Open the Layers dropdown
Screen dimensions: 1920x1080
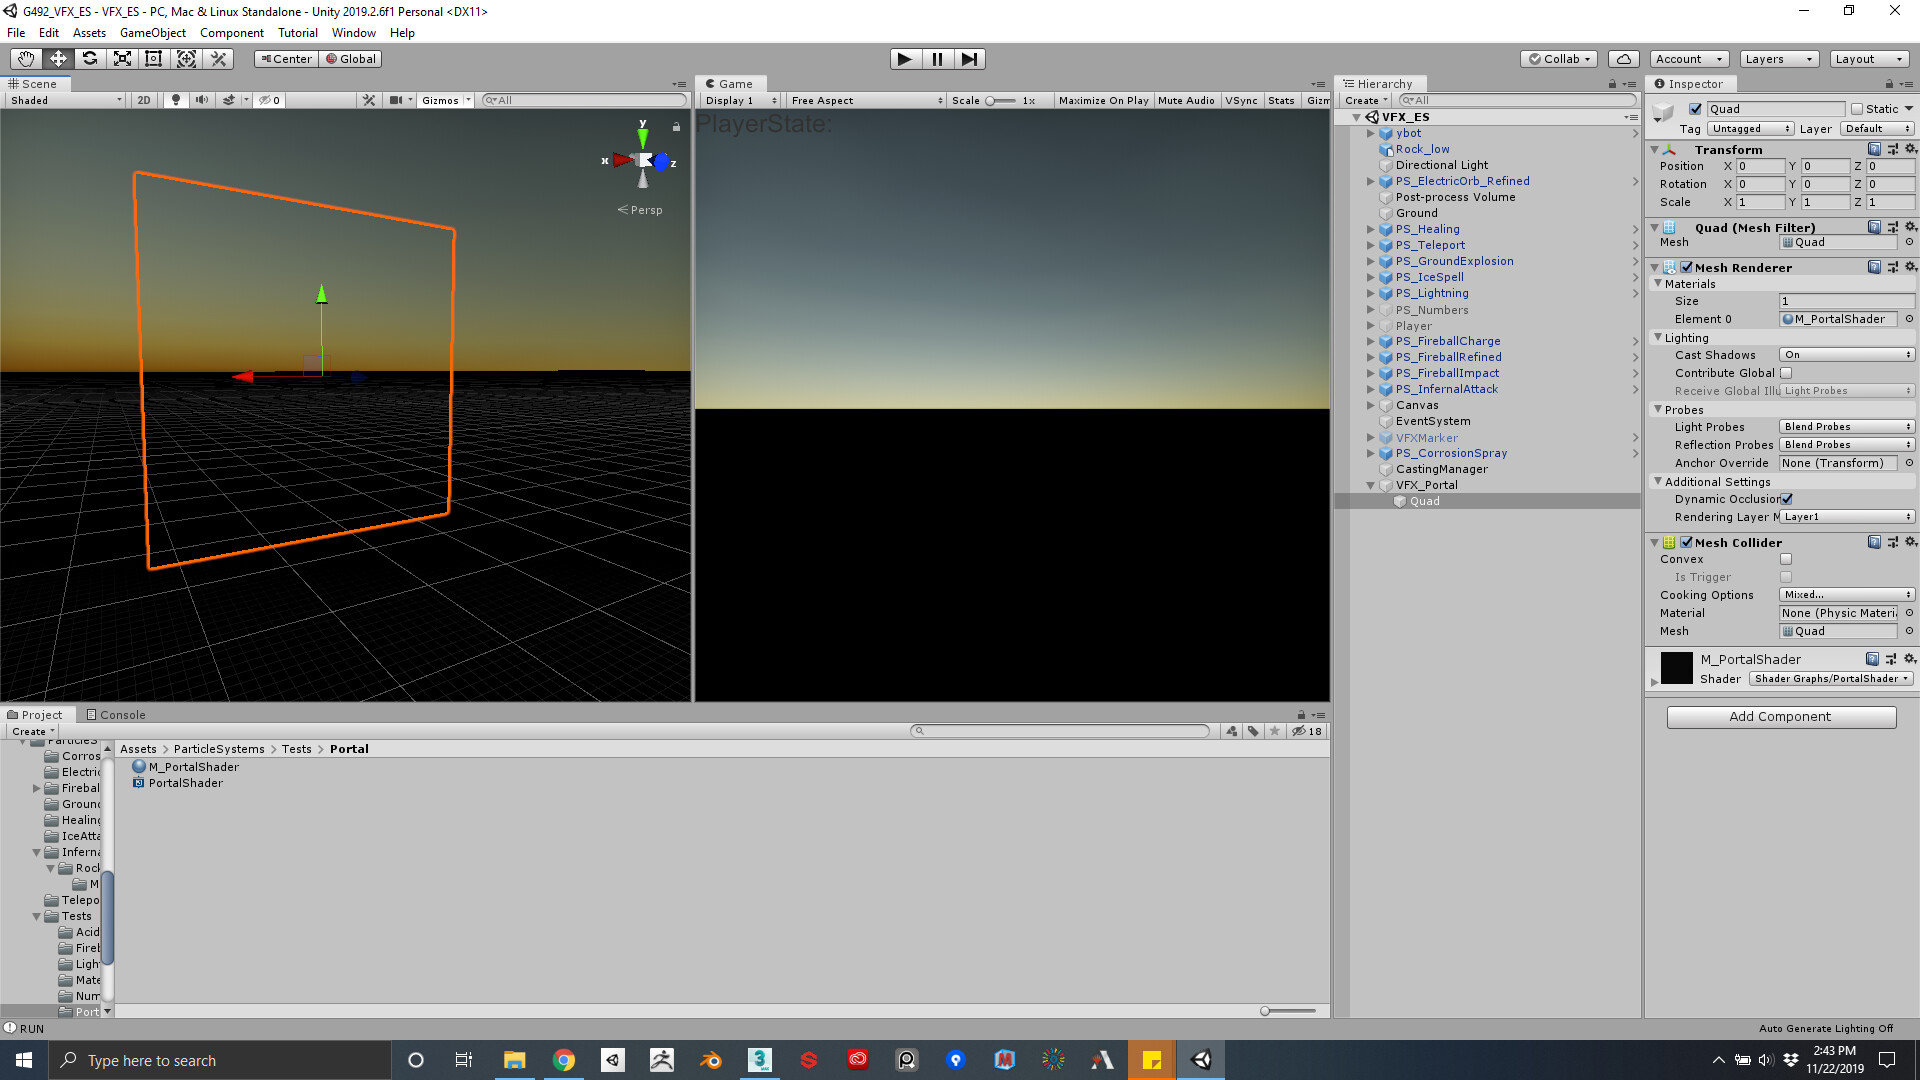[1778, 58]
